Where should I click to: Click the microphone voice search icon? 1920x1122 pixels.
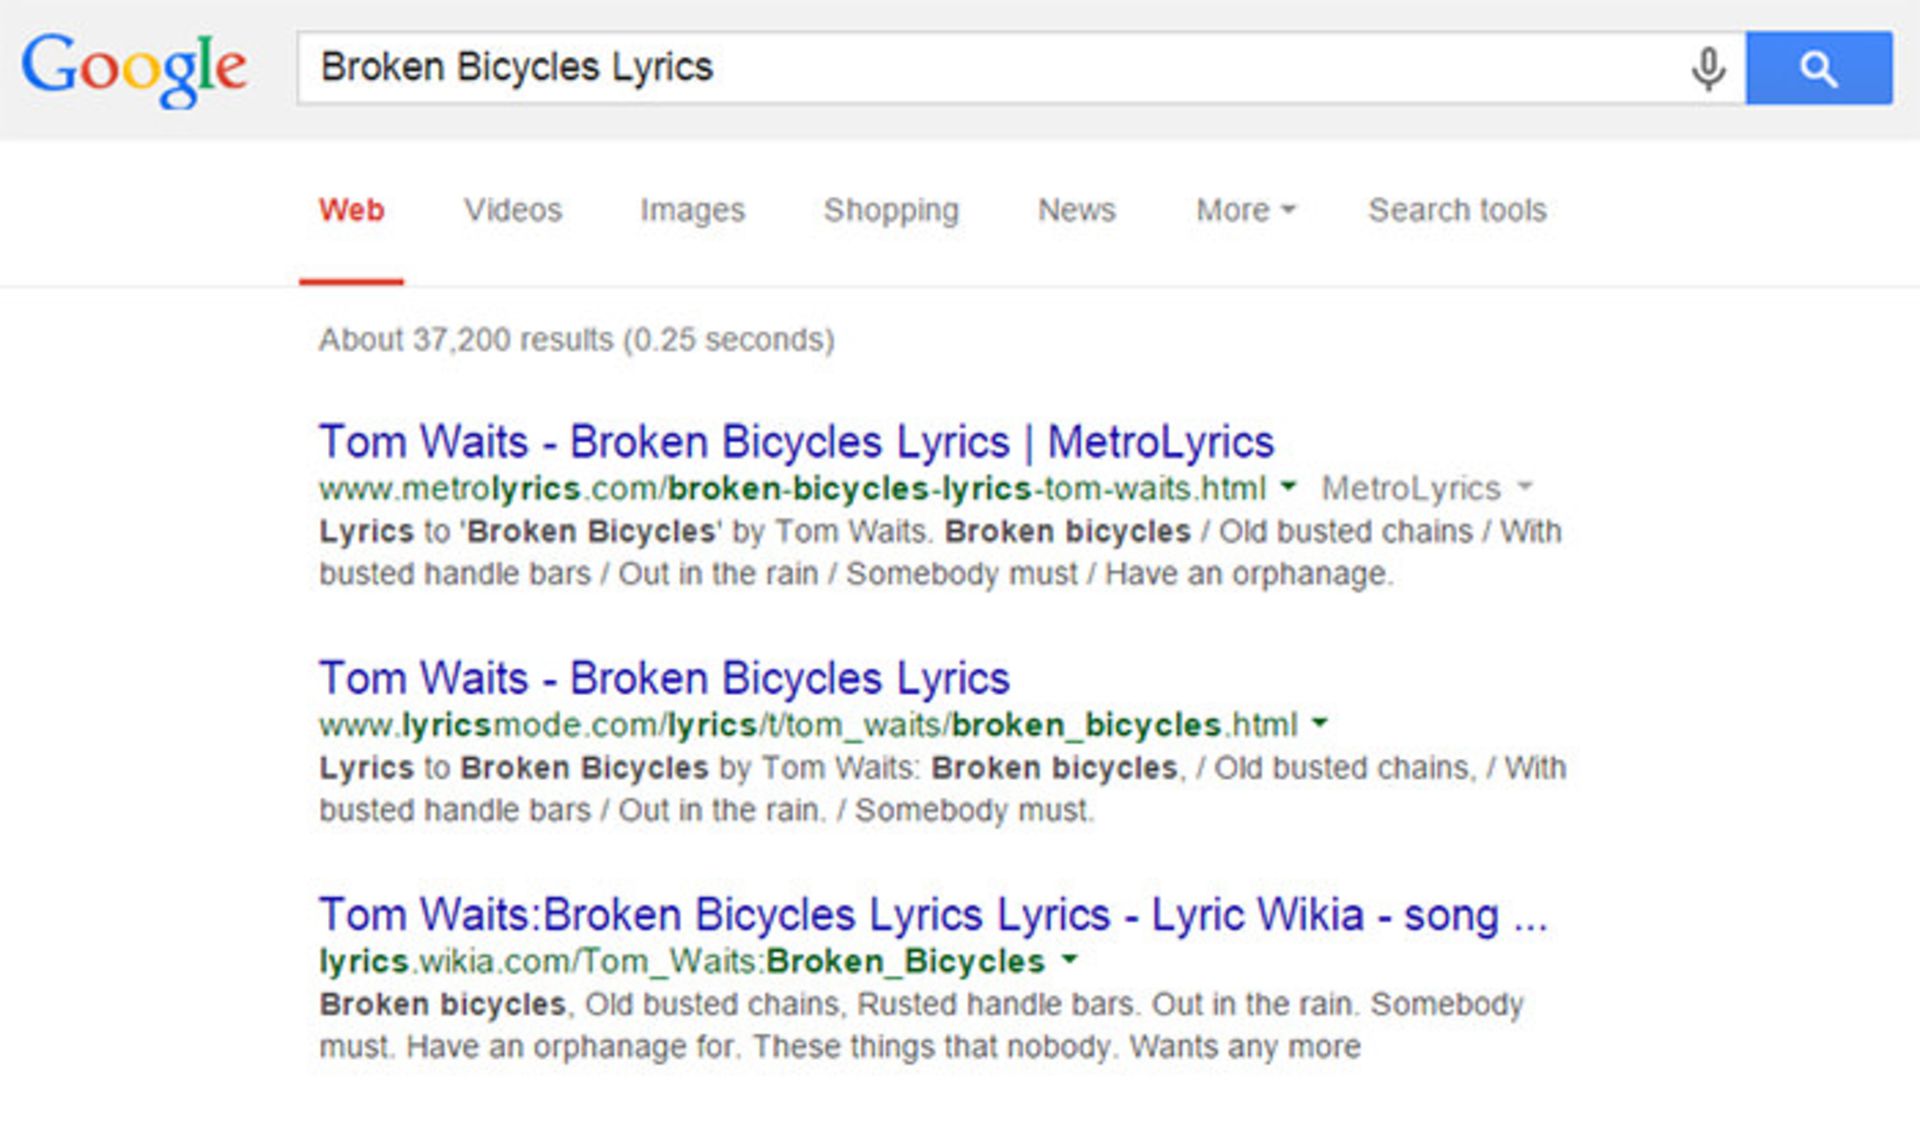point(1707,68)
